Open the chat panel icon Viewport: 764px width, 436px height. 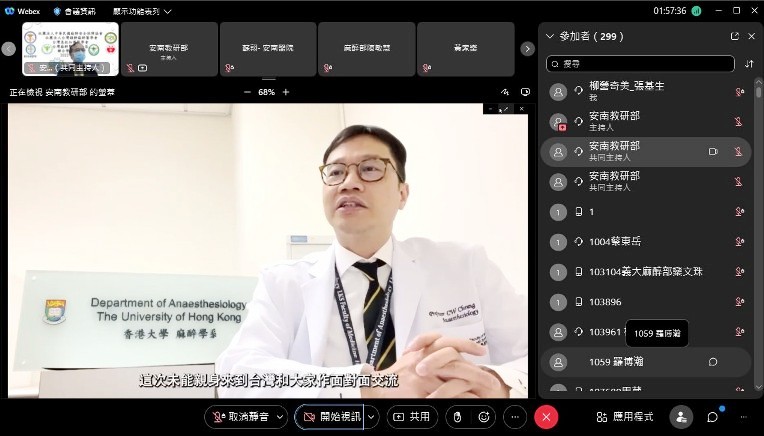(713, 417)
